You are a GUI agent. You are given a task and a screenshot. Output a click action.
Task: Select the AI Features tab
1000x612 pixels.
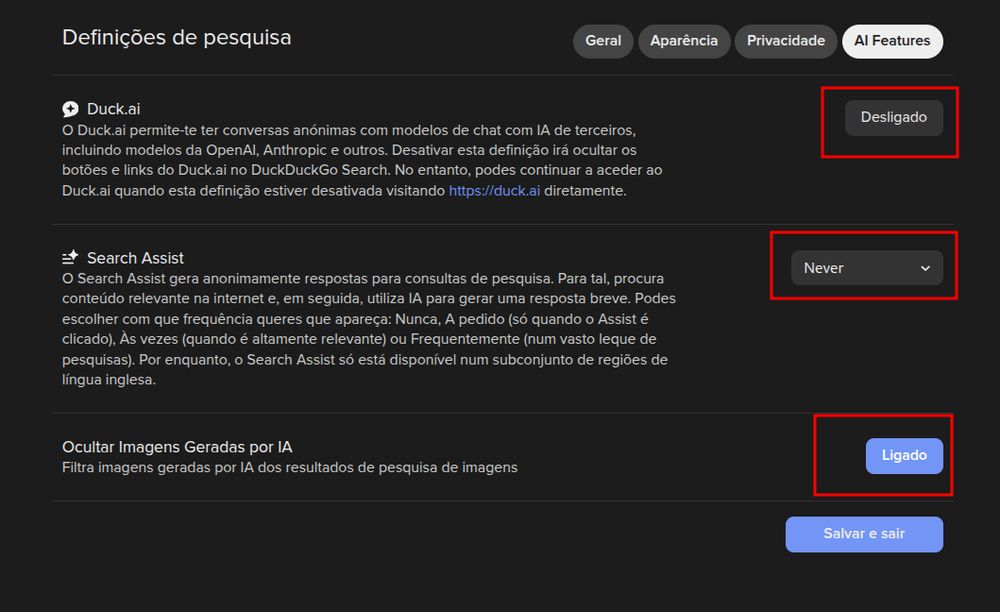(x=892, y=41)
